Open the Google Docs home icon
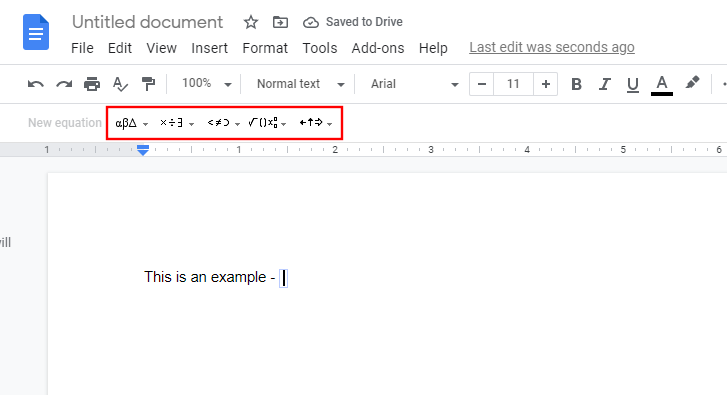 pyautogui.click(x=36, y=32)
